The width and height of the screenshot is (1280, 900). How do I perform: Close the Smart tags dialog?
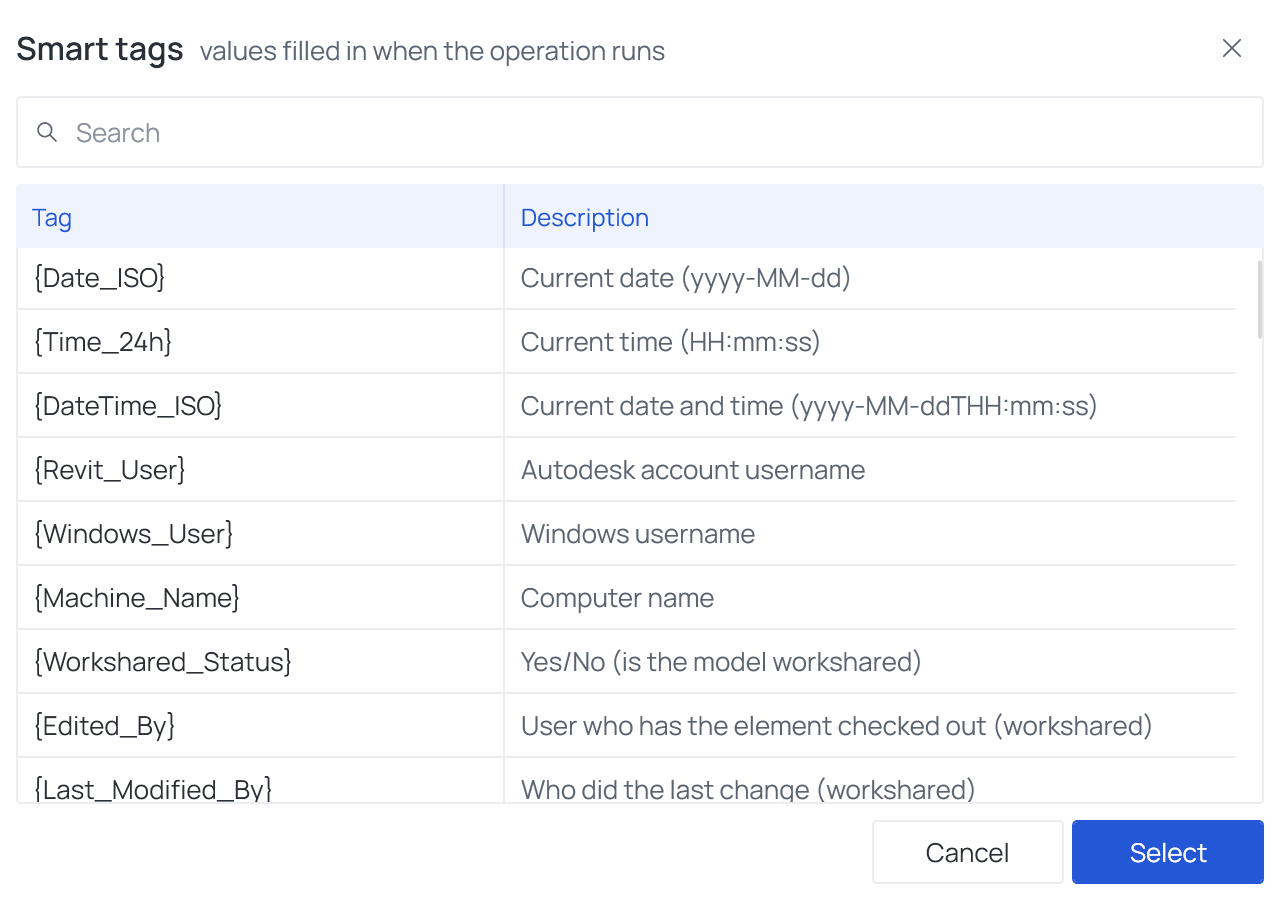pyautogui.click(x=1232, y=49)
